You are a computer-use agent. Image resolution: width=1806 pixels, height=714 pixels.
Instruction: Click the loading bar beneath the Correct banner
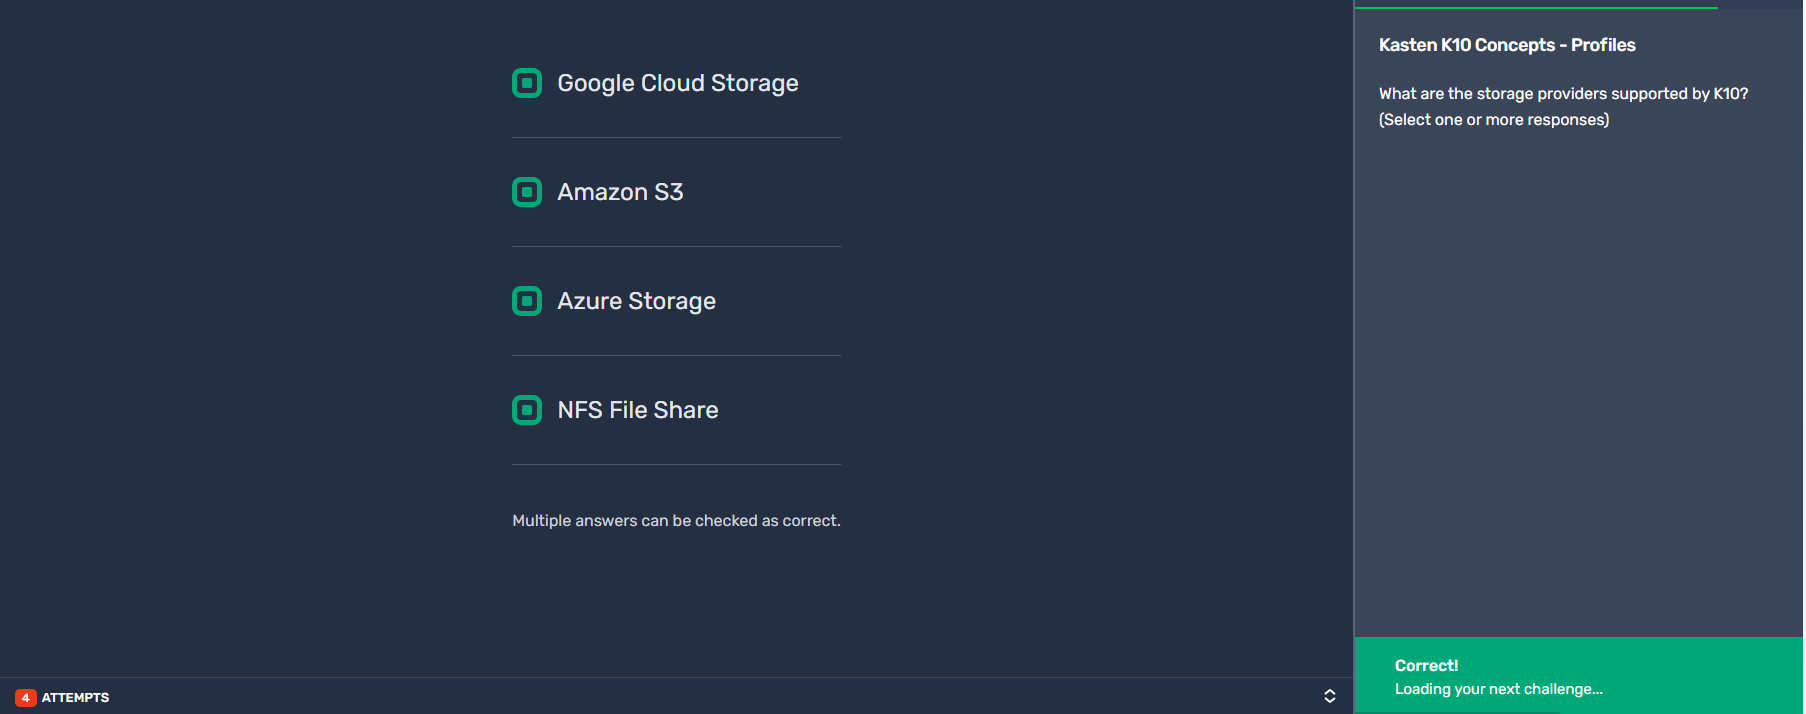(1458, 712)
